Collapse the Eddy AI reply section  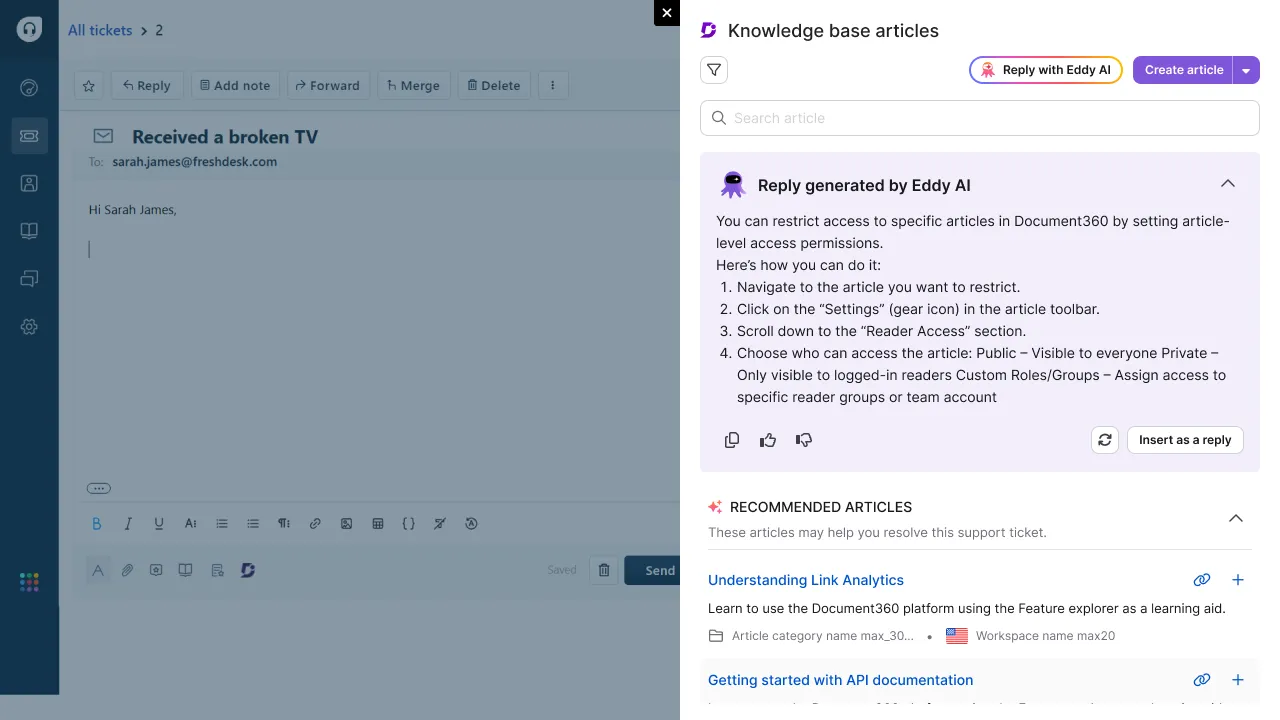[x=1228, y=184]
